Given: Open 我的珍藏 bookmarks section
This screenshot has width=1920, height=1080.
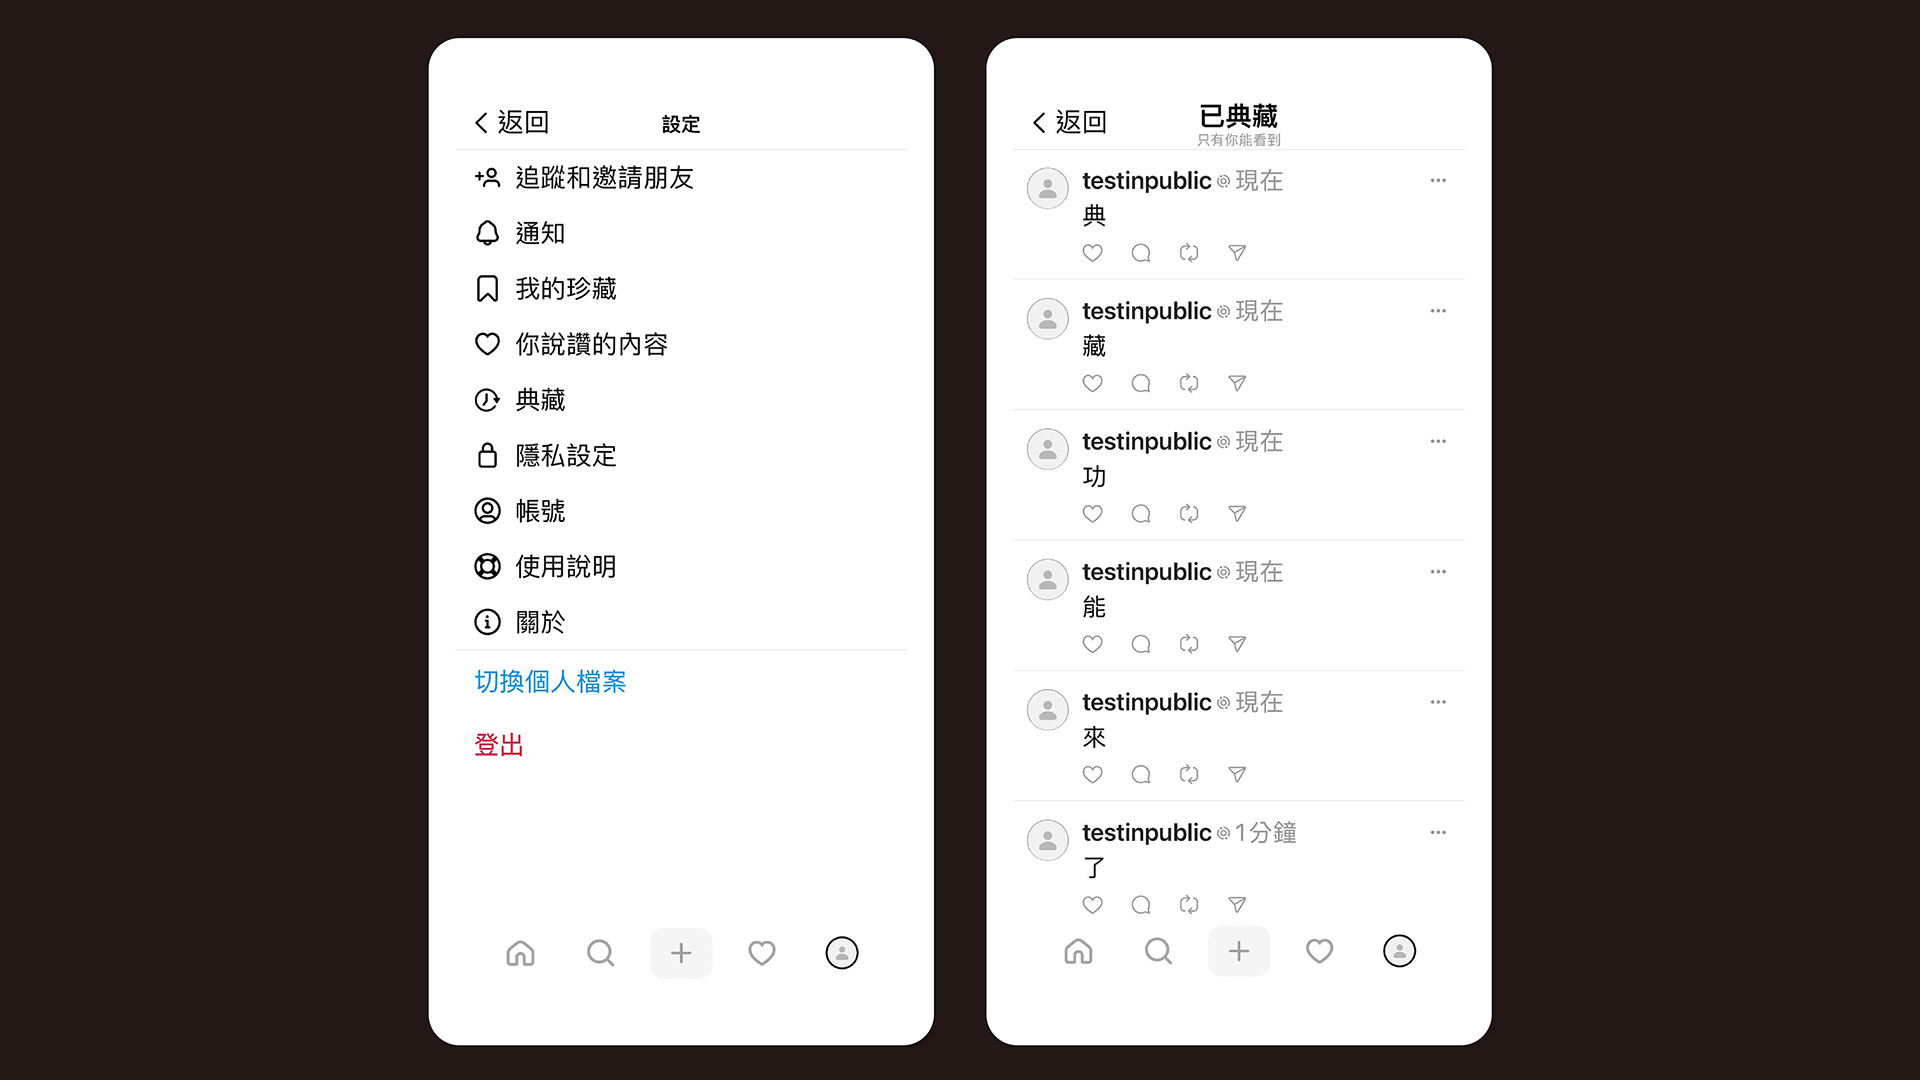Looking at the screenshot, I should (564, 287).
